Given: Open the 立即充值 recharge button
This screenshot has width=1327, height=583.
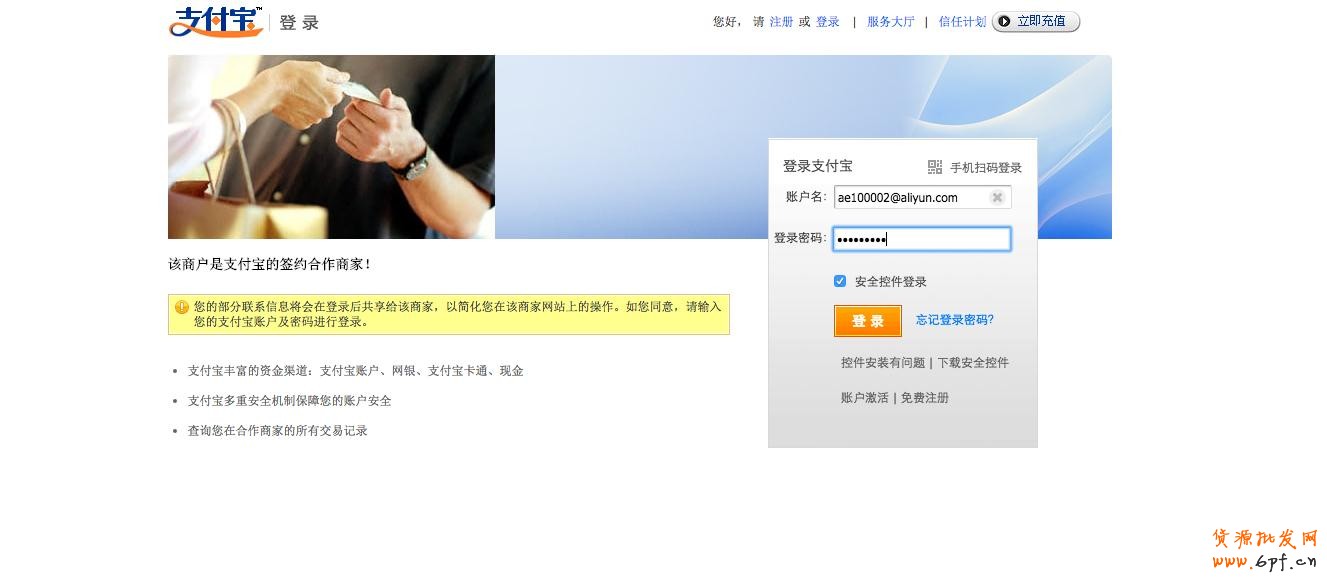Looking at the screenshot, I should 1036,21.
